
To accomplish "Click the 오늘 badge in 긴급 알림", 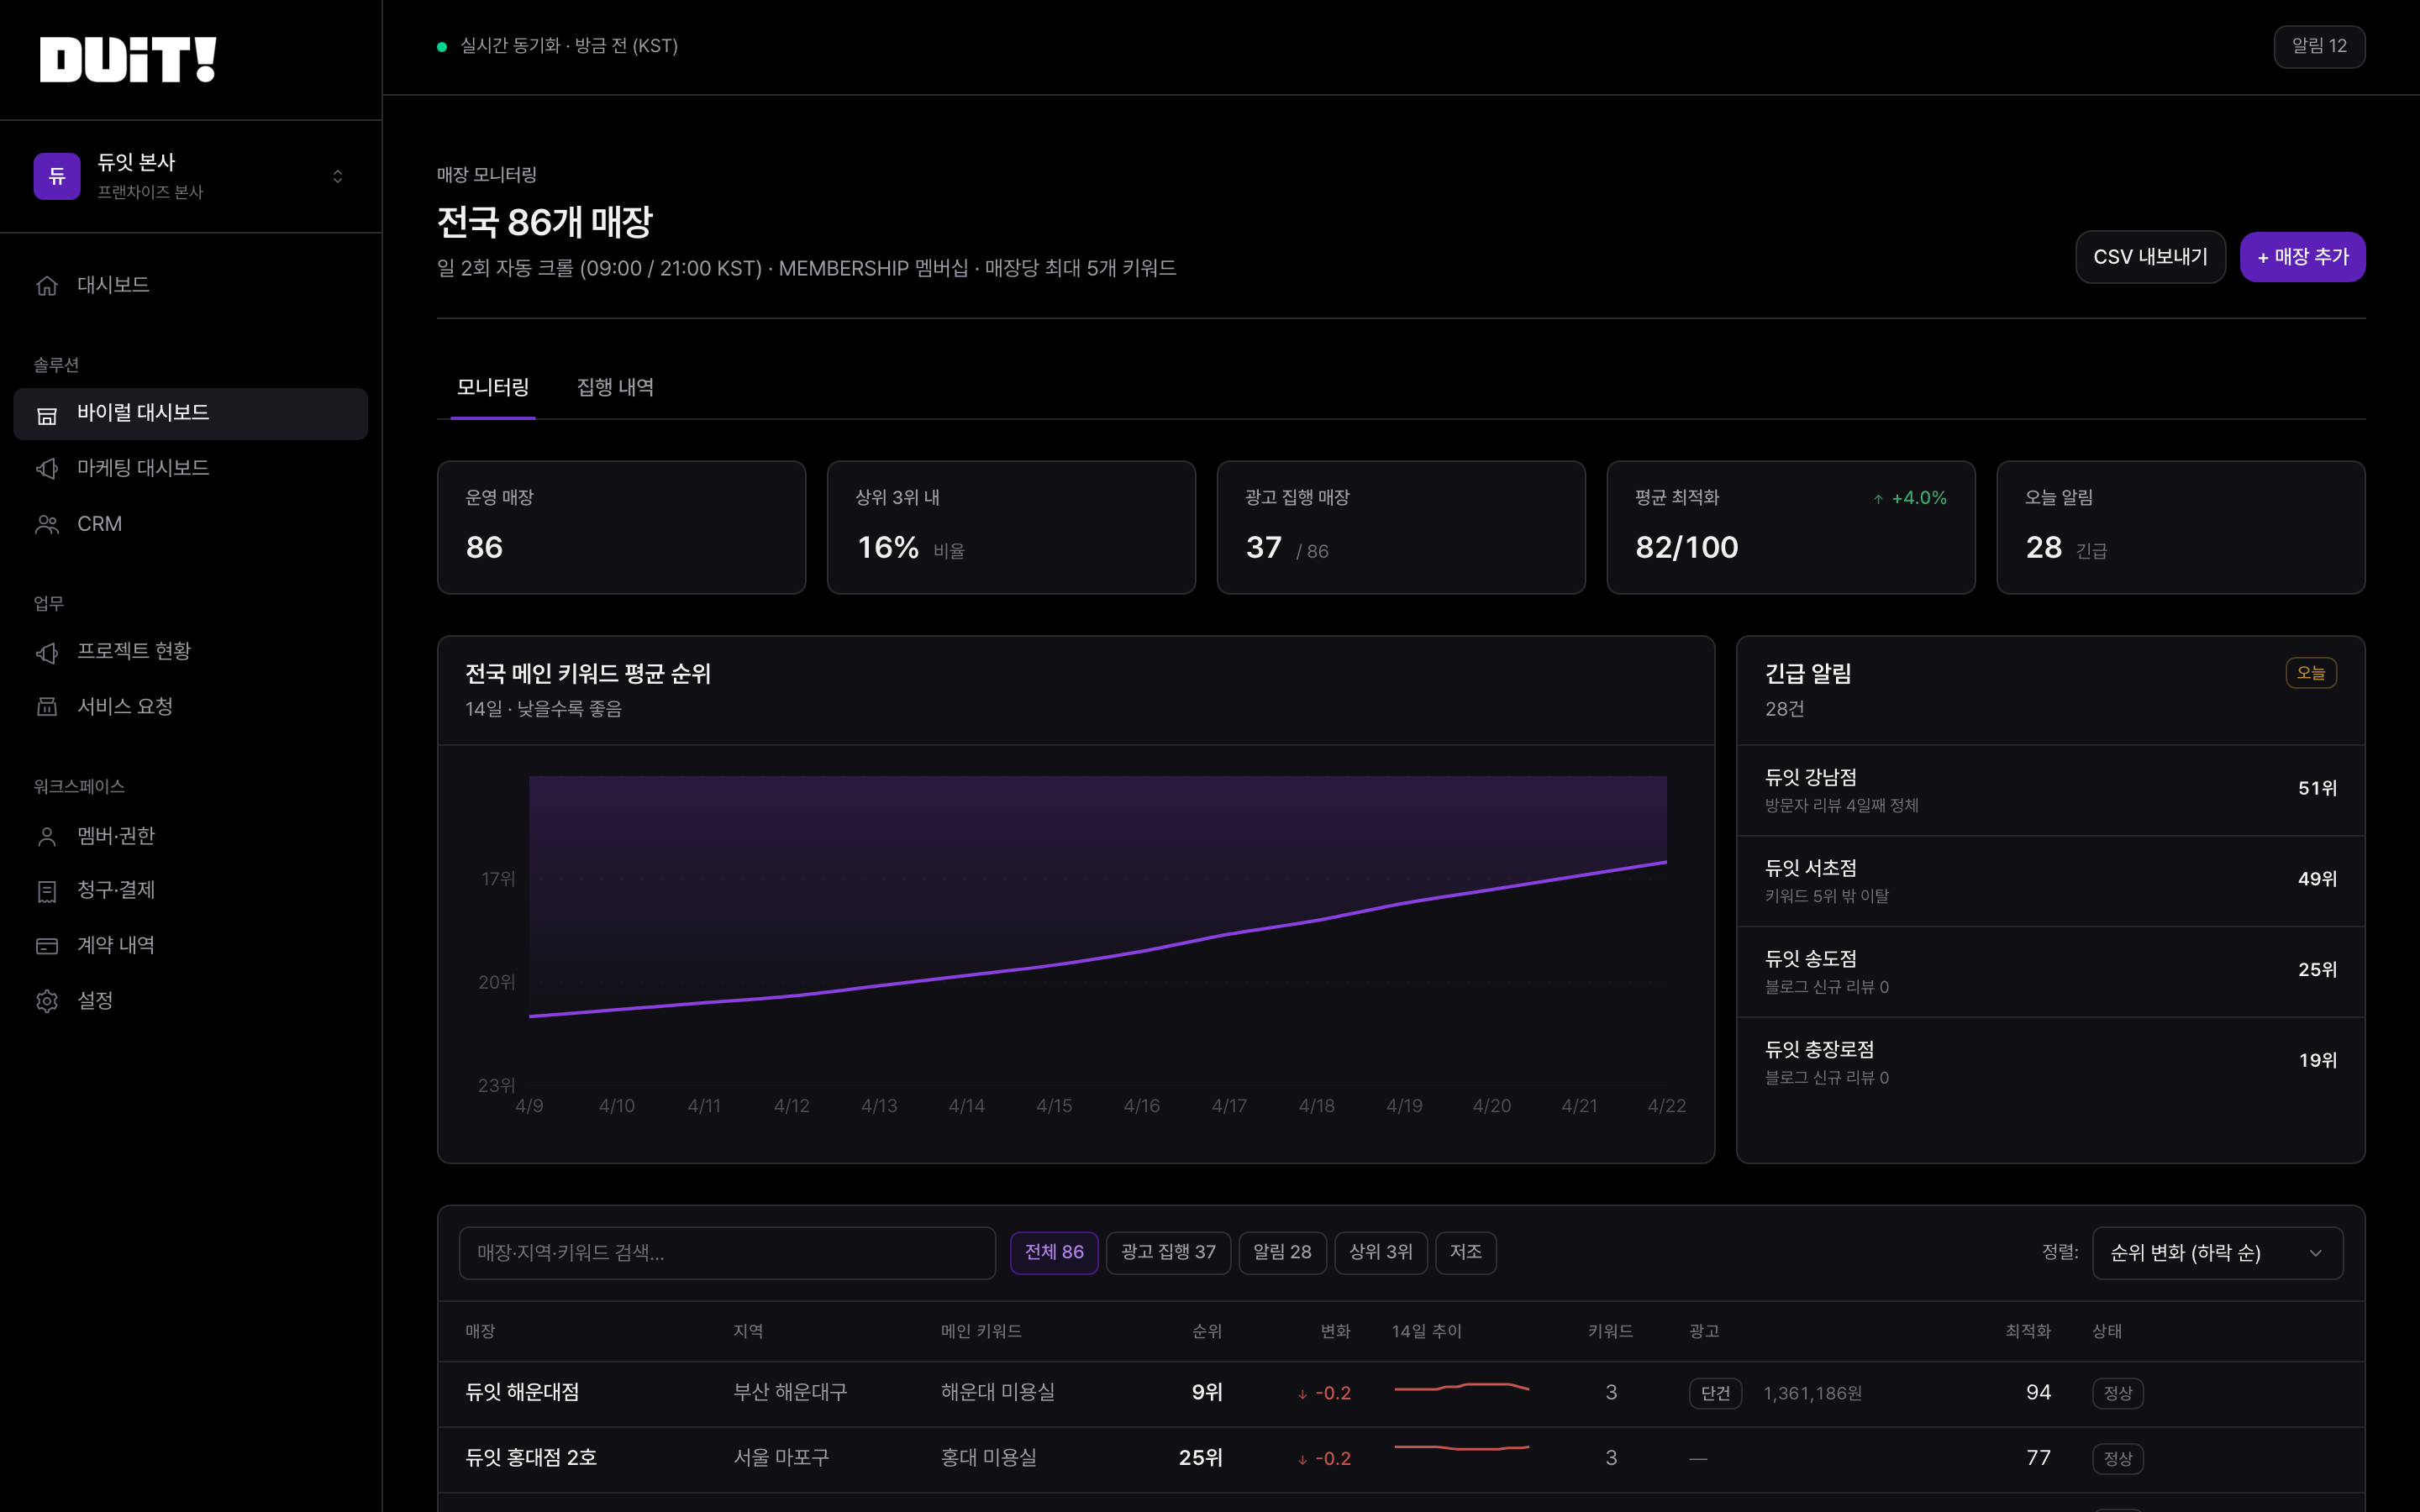I will click(2311, 673).
